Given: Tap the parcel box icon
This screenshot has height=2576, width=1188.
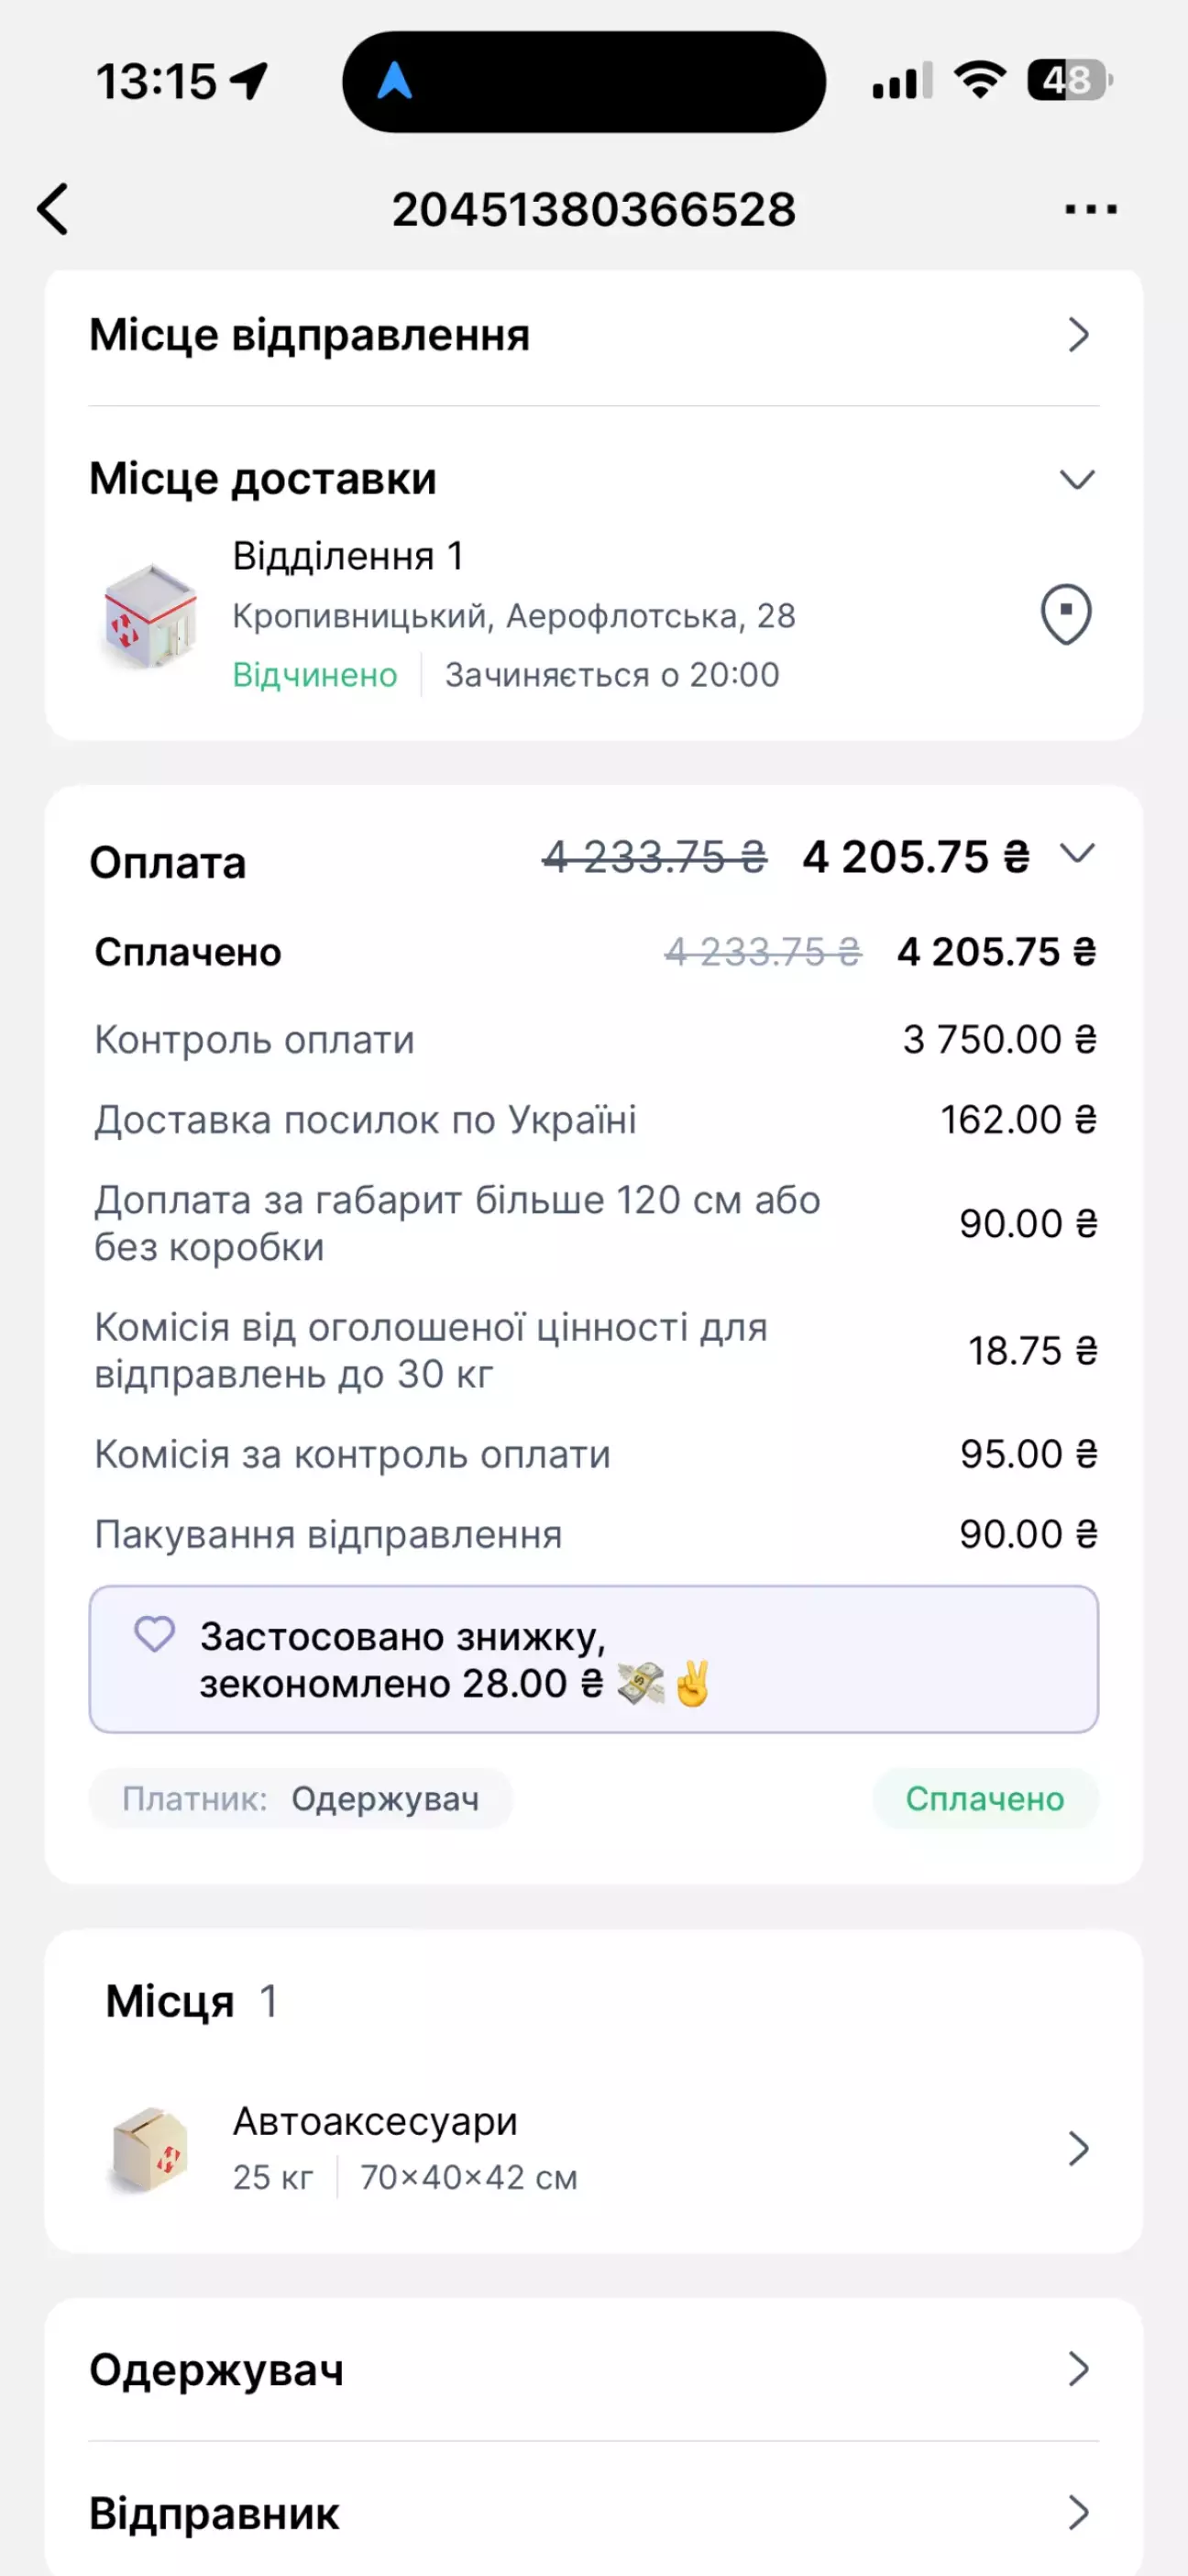Looking at the screenshot, I should [150, 2149].
